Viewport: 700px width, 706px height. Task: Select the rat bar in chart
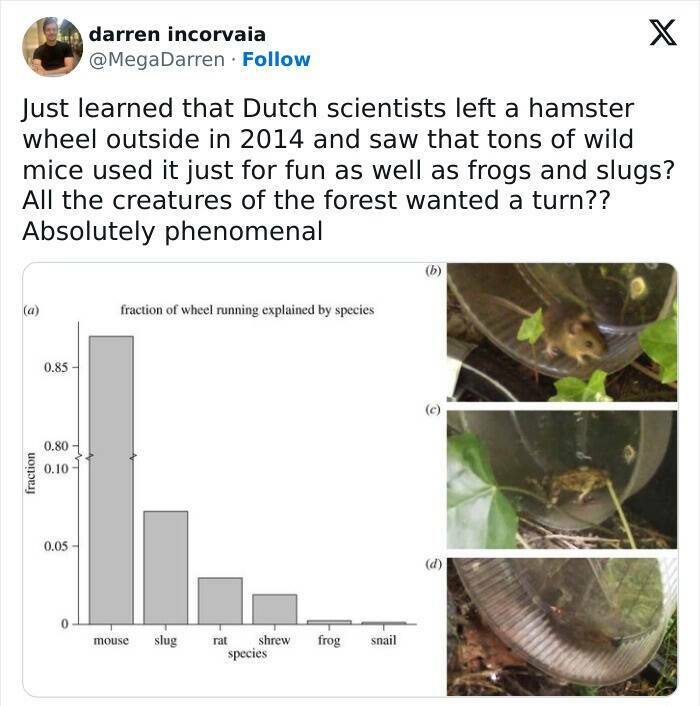click(x=219, y=600)
